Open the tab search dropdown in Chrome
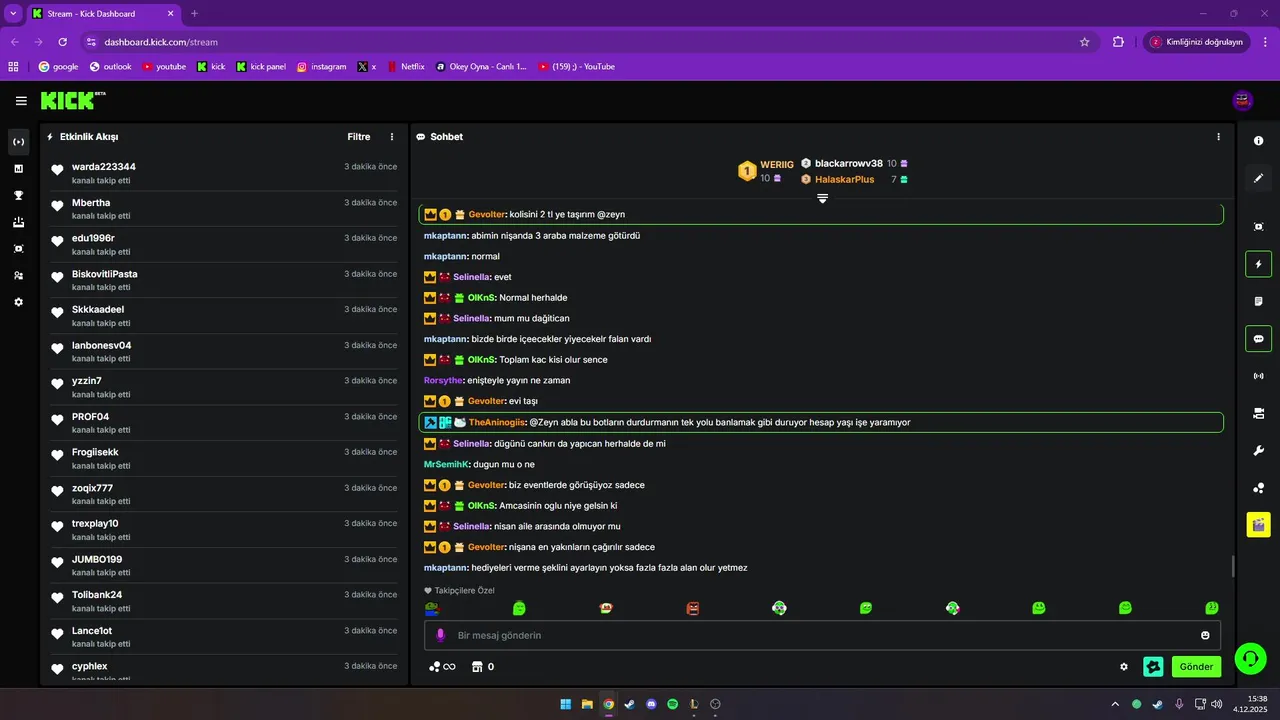 tap(13, 13)
